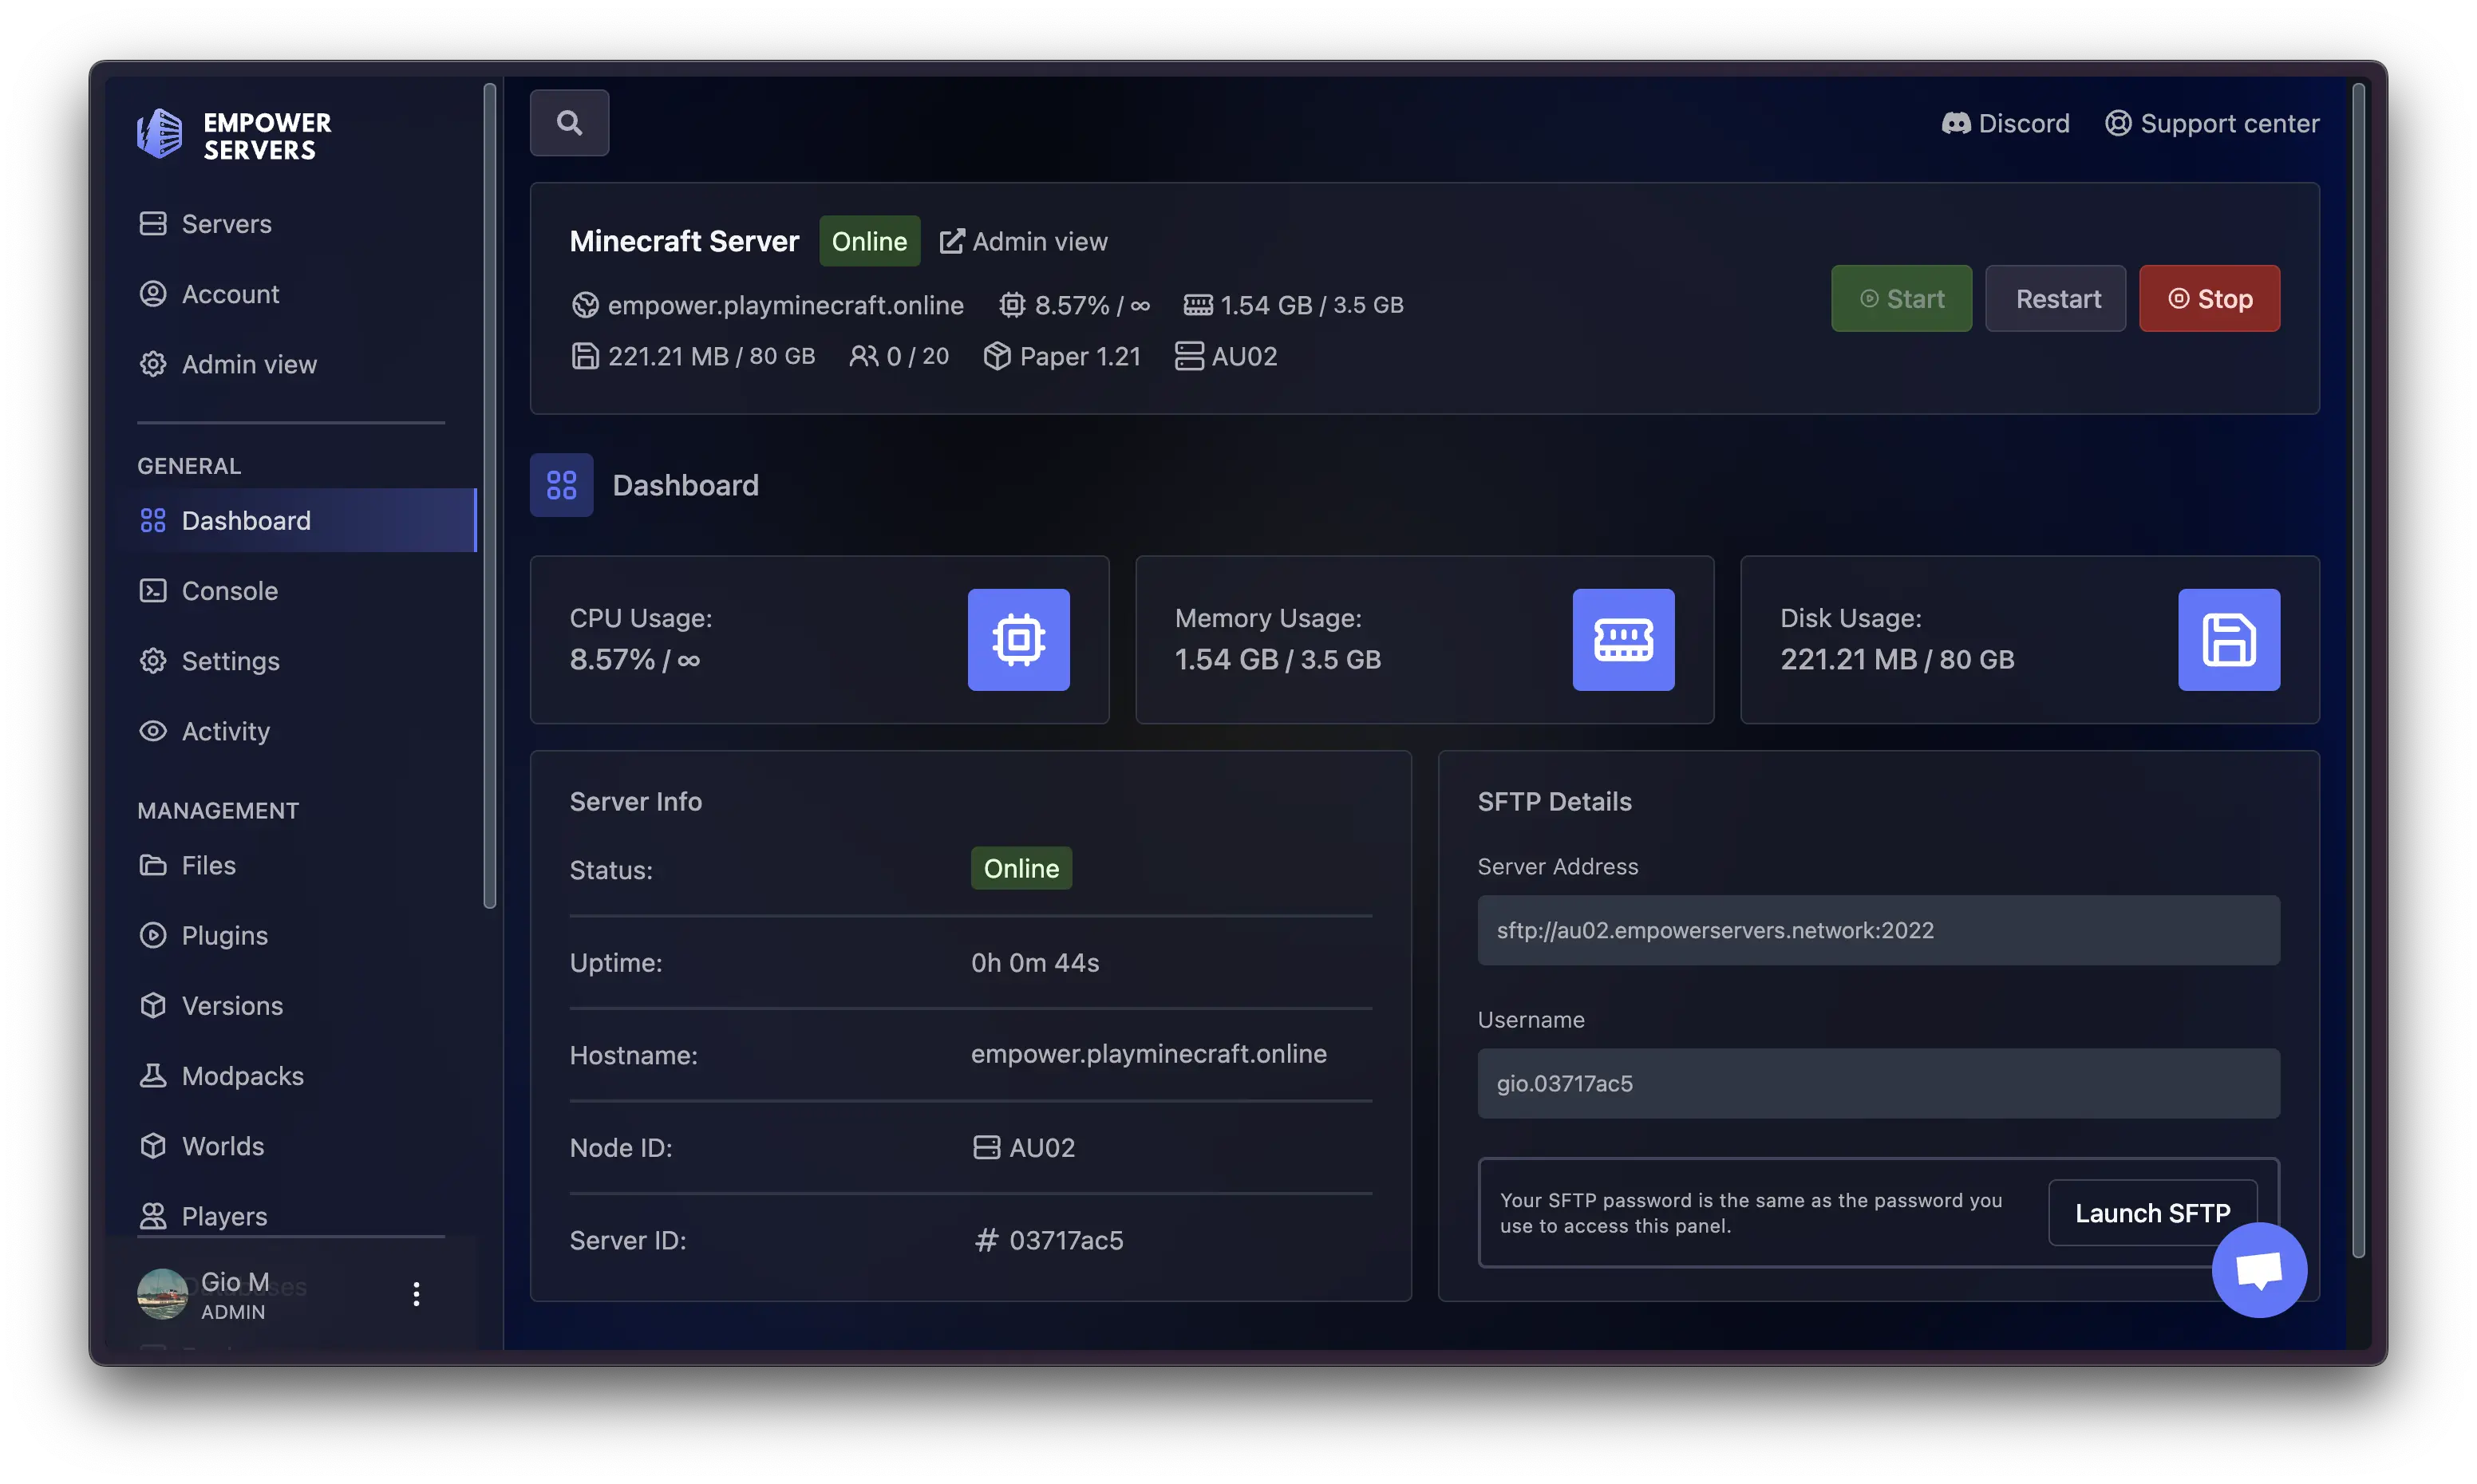Switch to the Activity page
Viewport: 2477px width, 1484px height.
tap(225, 731)
